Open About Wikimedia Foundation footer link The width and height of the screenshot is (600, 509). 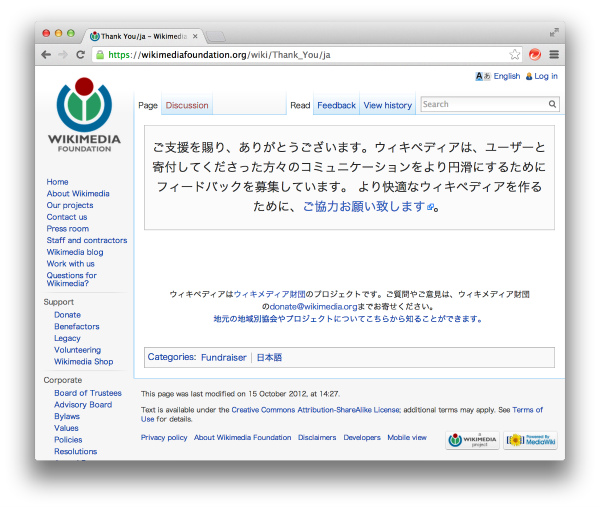click(243, 437)
